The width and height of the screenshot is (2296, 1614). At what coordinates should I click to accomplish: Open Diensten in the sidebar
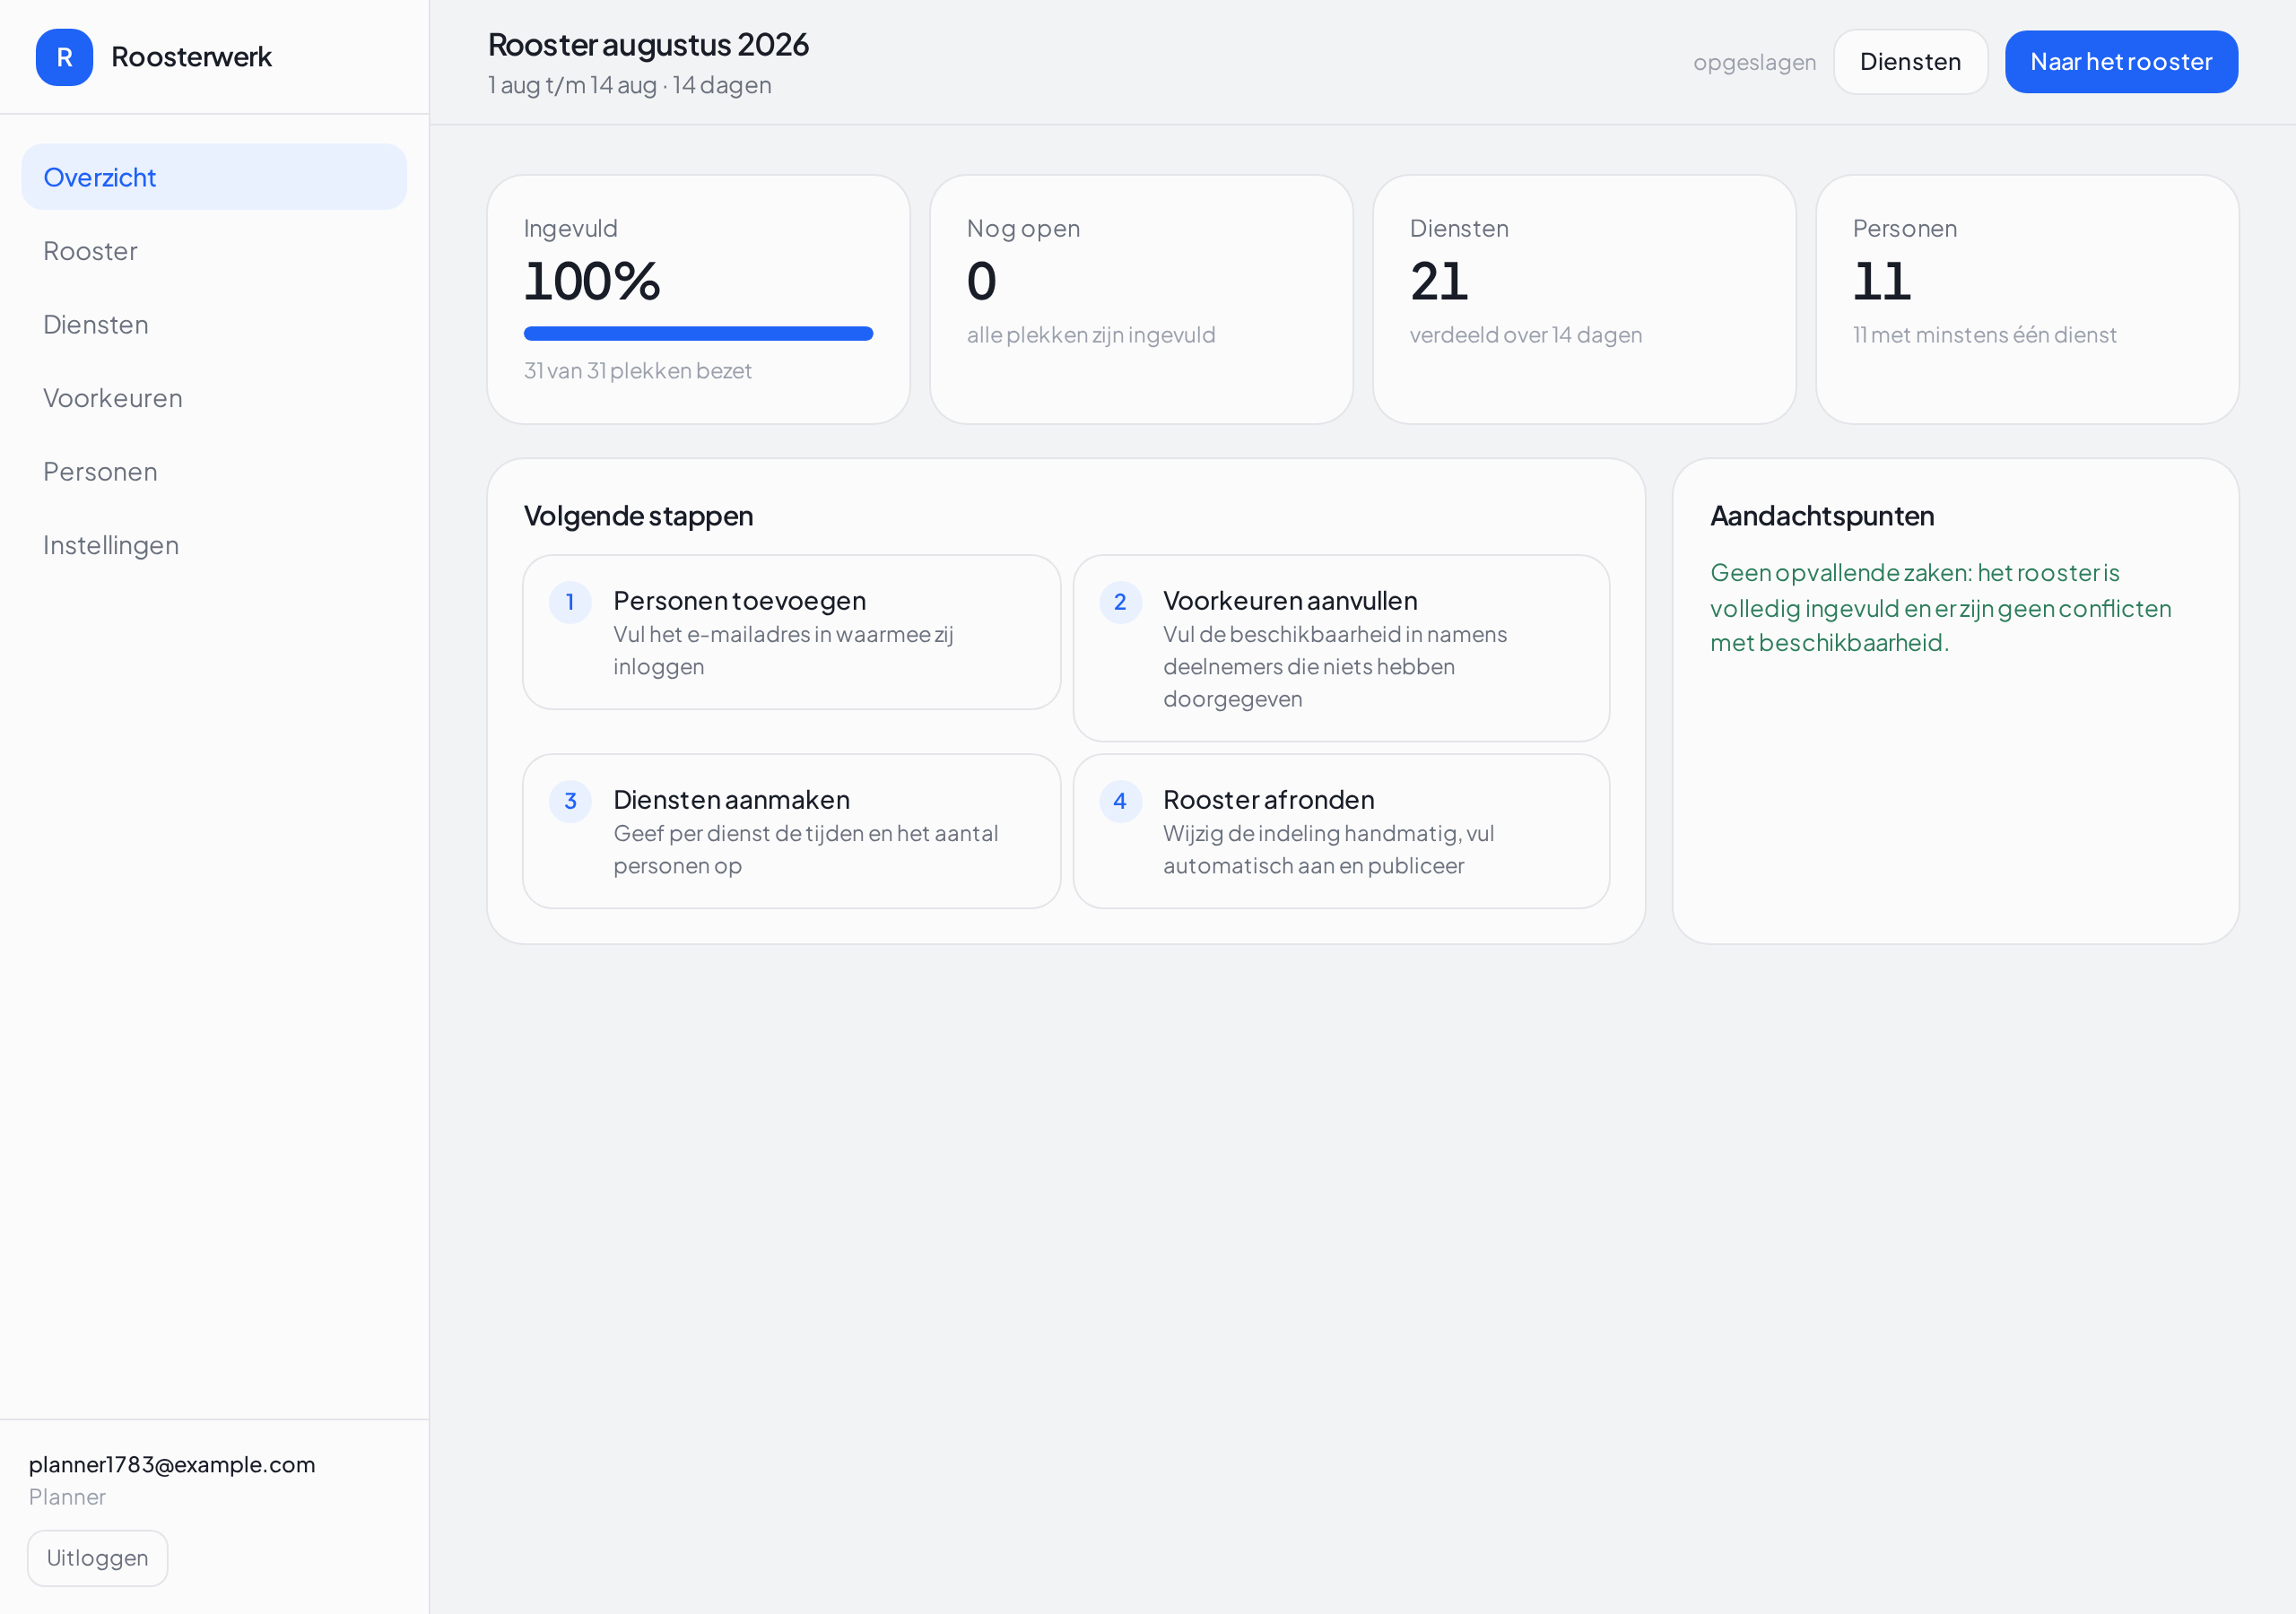(x=214, y=324)
